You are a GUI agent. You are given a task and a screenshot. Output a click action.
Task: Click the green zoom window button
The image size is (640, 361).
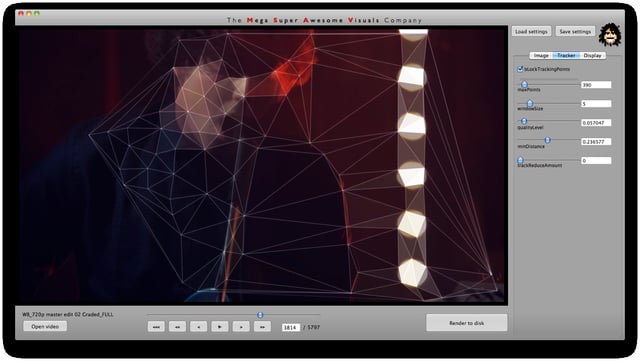[37, 14]
